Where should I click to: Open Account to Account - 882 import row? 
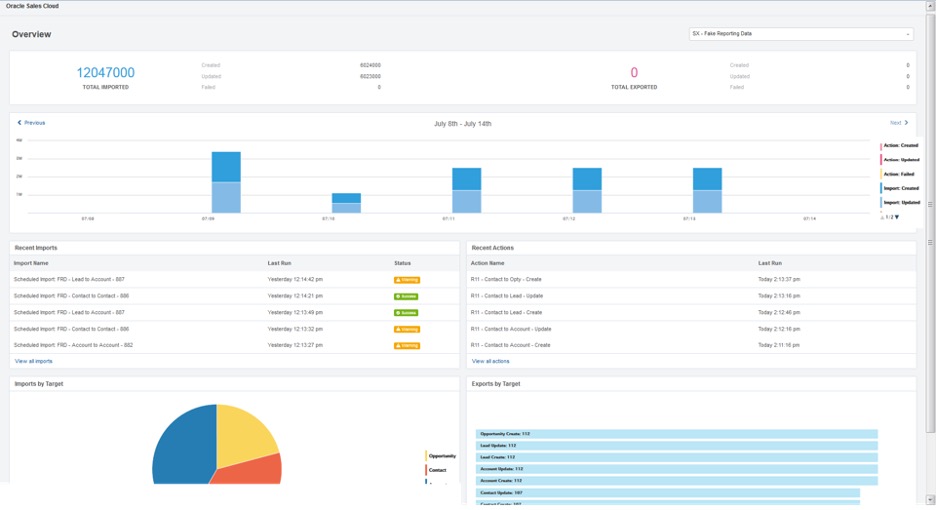tap(73, 345)
